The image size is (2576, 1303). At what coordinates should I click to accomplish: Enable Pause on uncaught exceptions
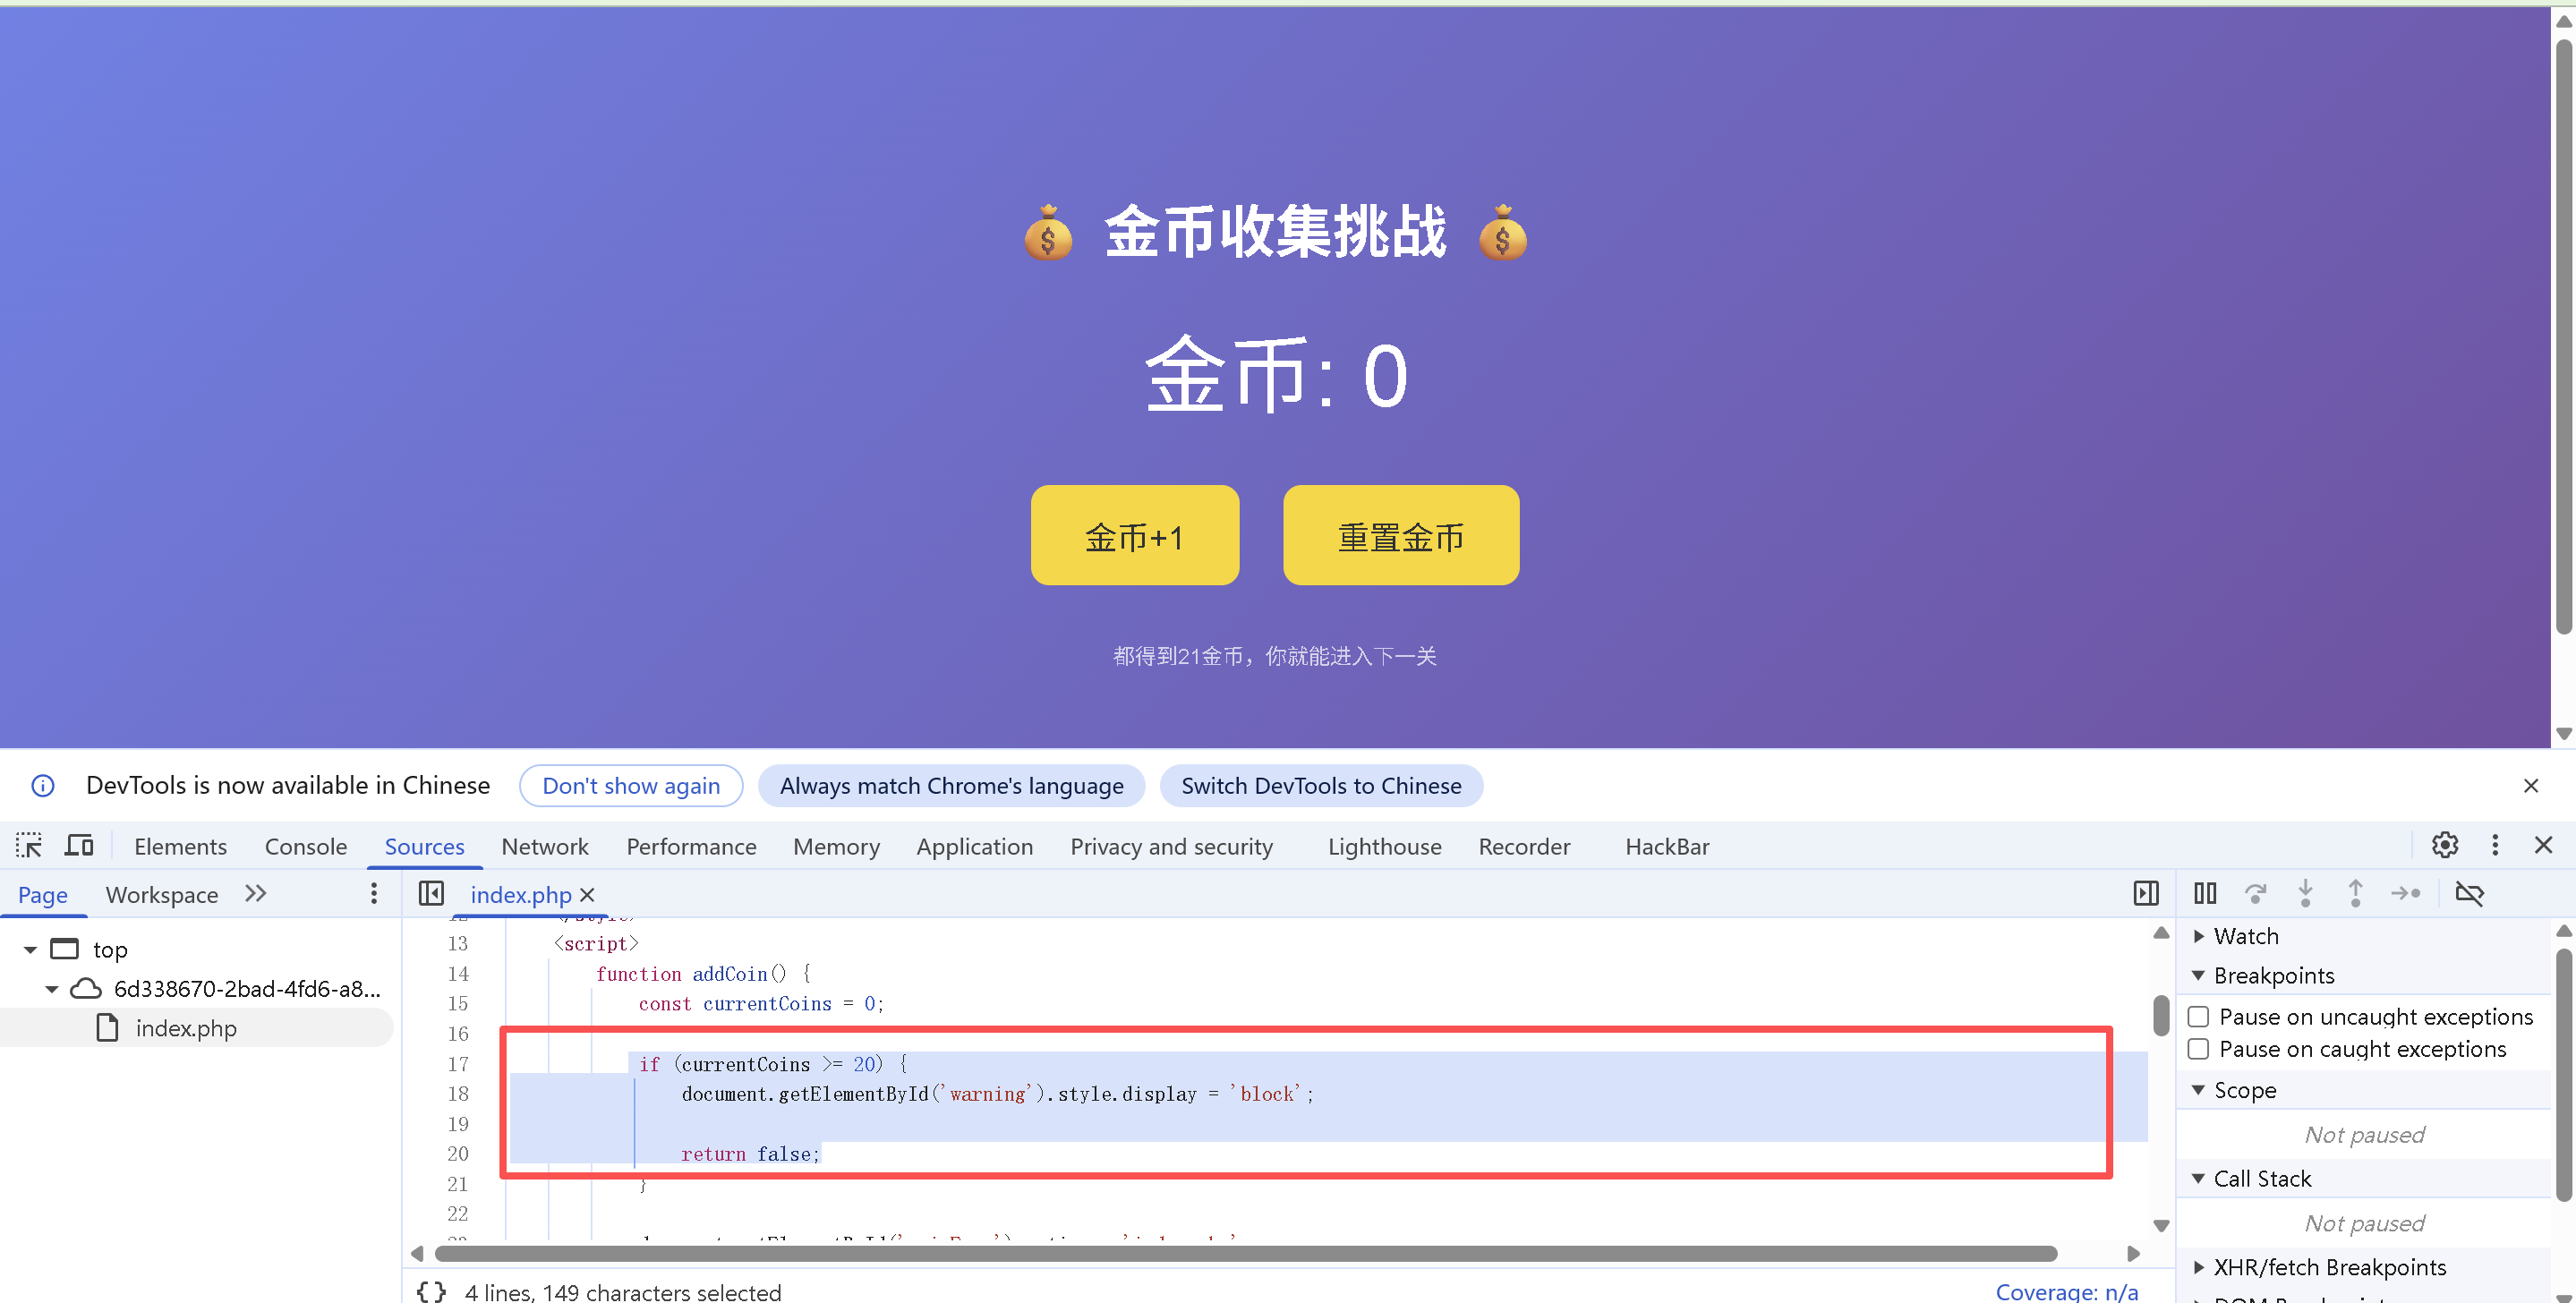[2198, 1017]
